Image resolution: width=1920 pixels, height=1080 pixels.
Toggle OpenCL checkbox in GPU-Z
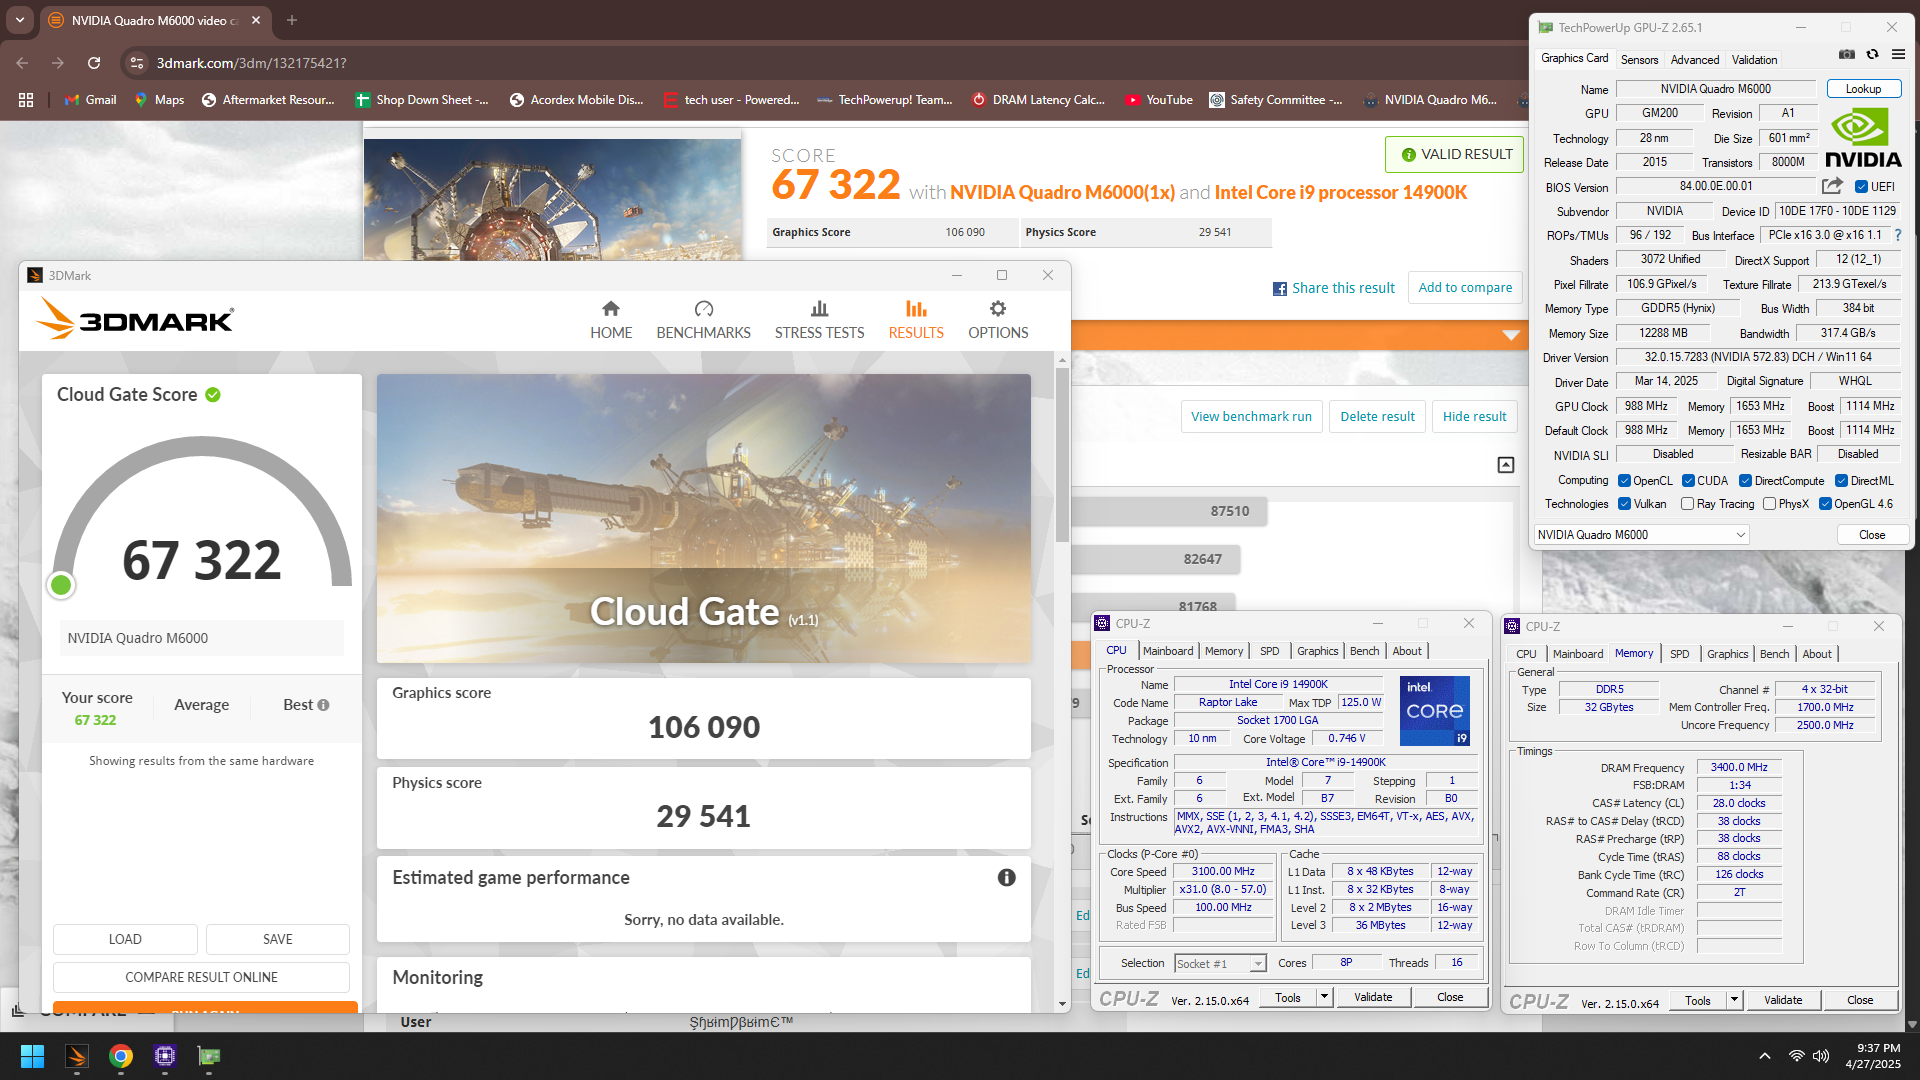point(1625,481)
